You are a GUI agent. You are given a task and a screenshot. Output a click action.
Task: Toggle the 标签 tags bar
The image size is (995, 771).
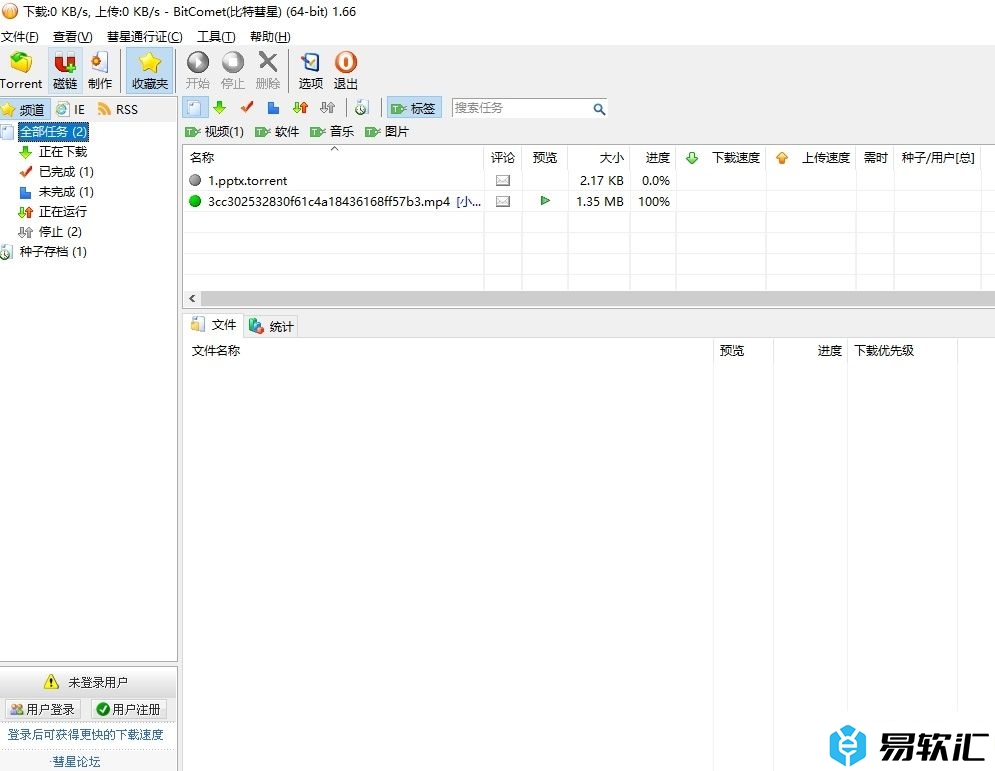[414, 109]
